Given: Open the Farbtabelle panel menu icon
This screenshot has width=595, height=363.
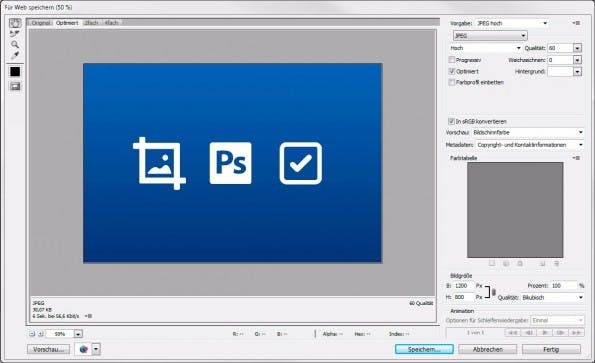Looking at the screenshot, I should tap(576, 158).
